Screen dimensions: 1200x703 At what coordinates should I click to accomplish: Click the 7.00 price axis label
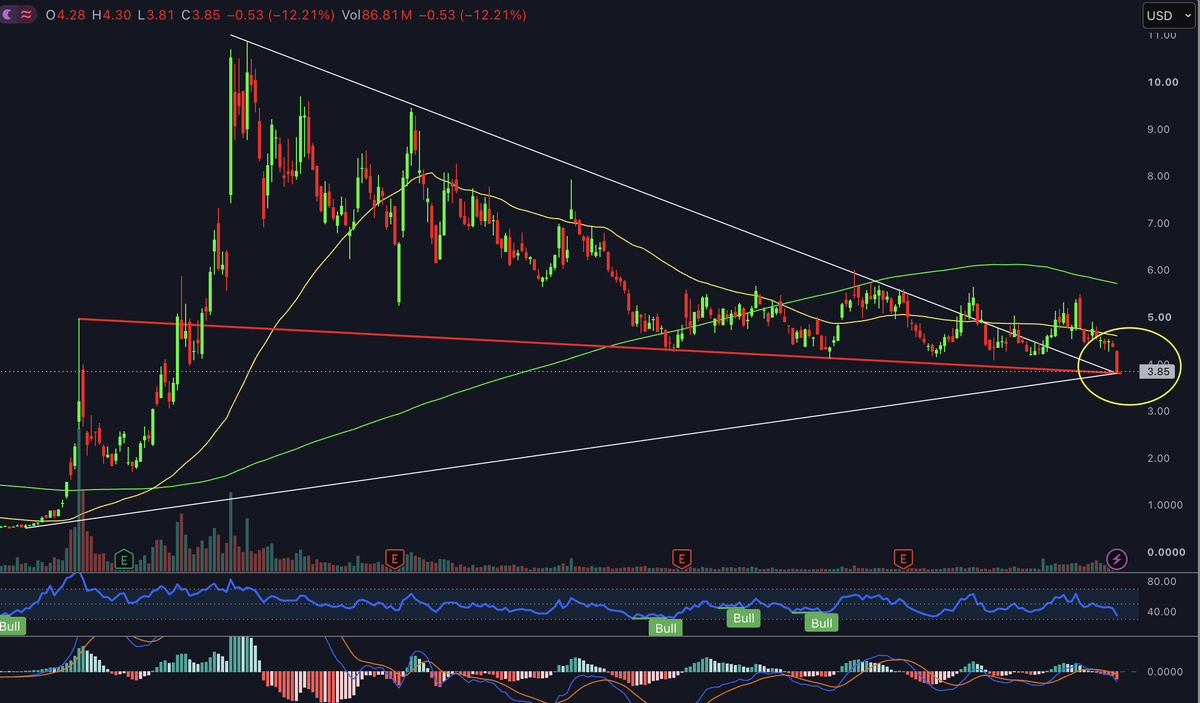[1158, 223]
